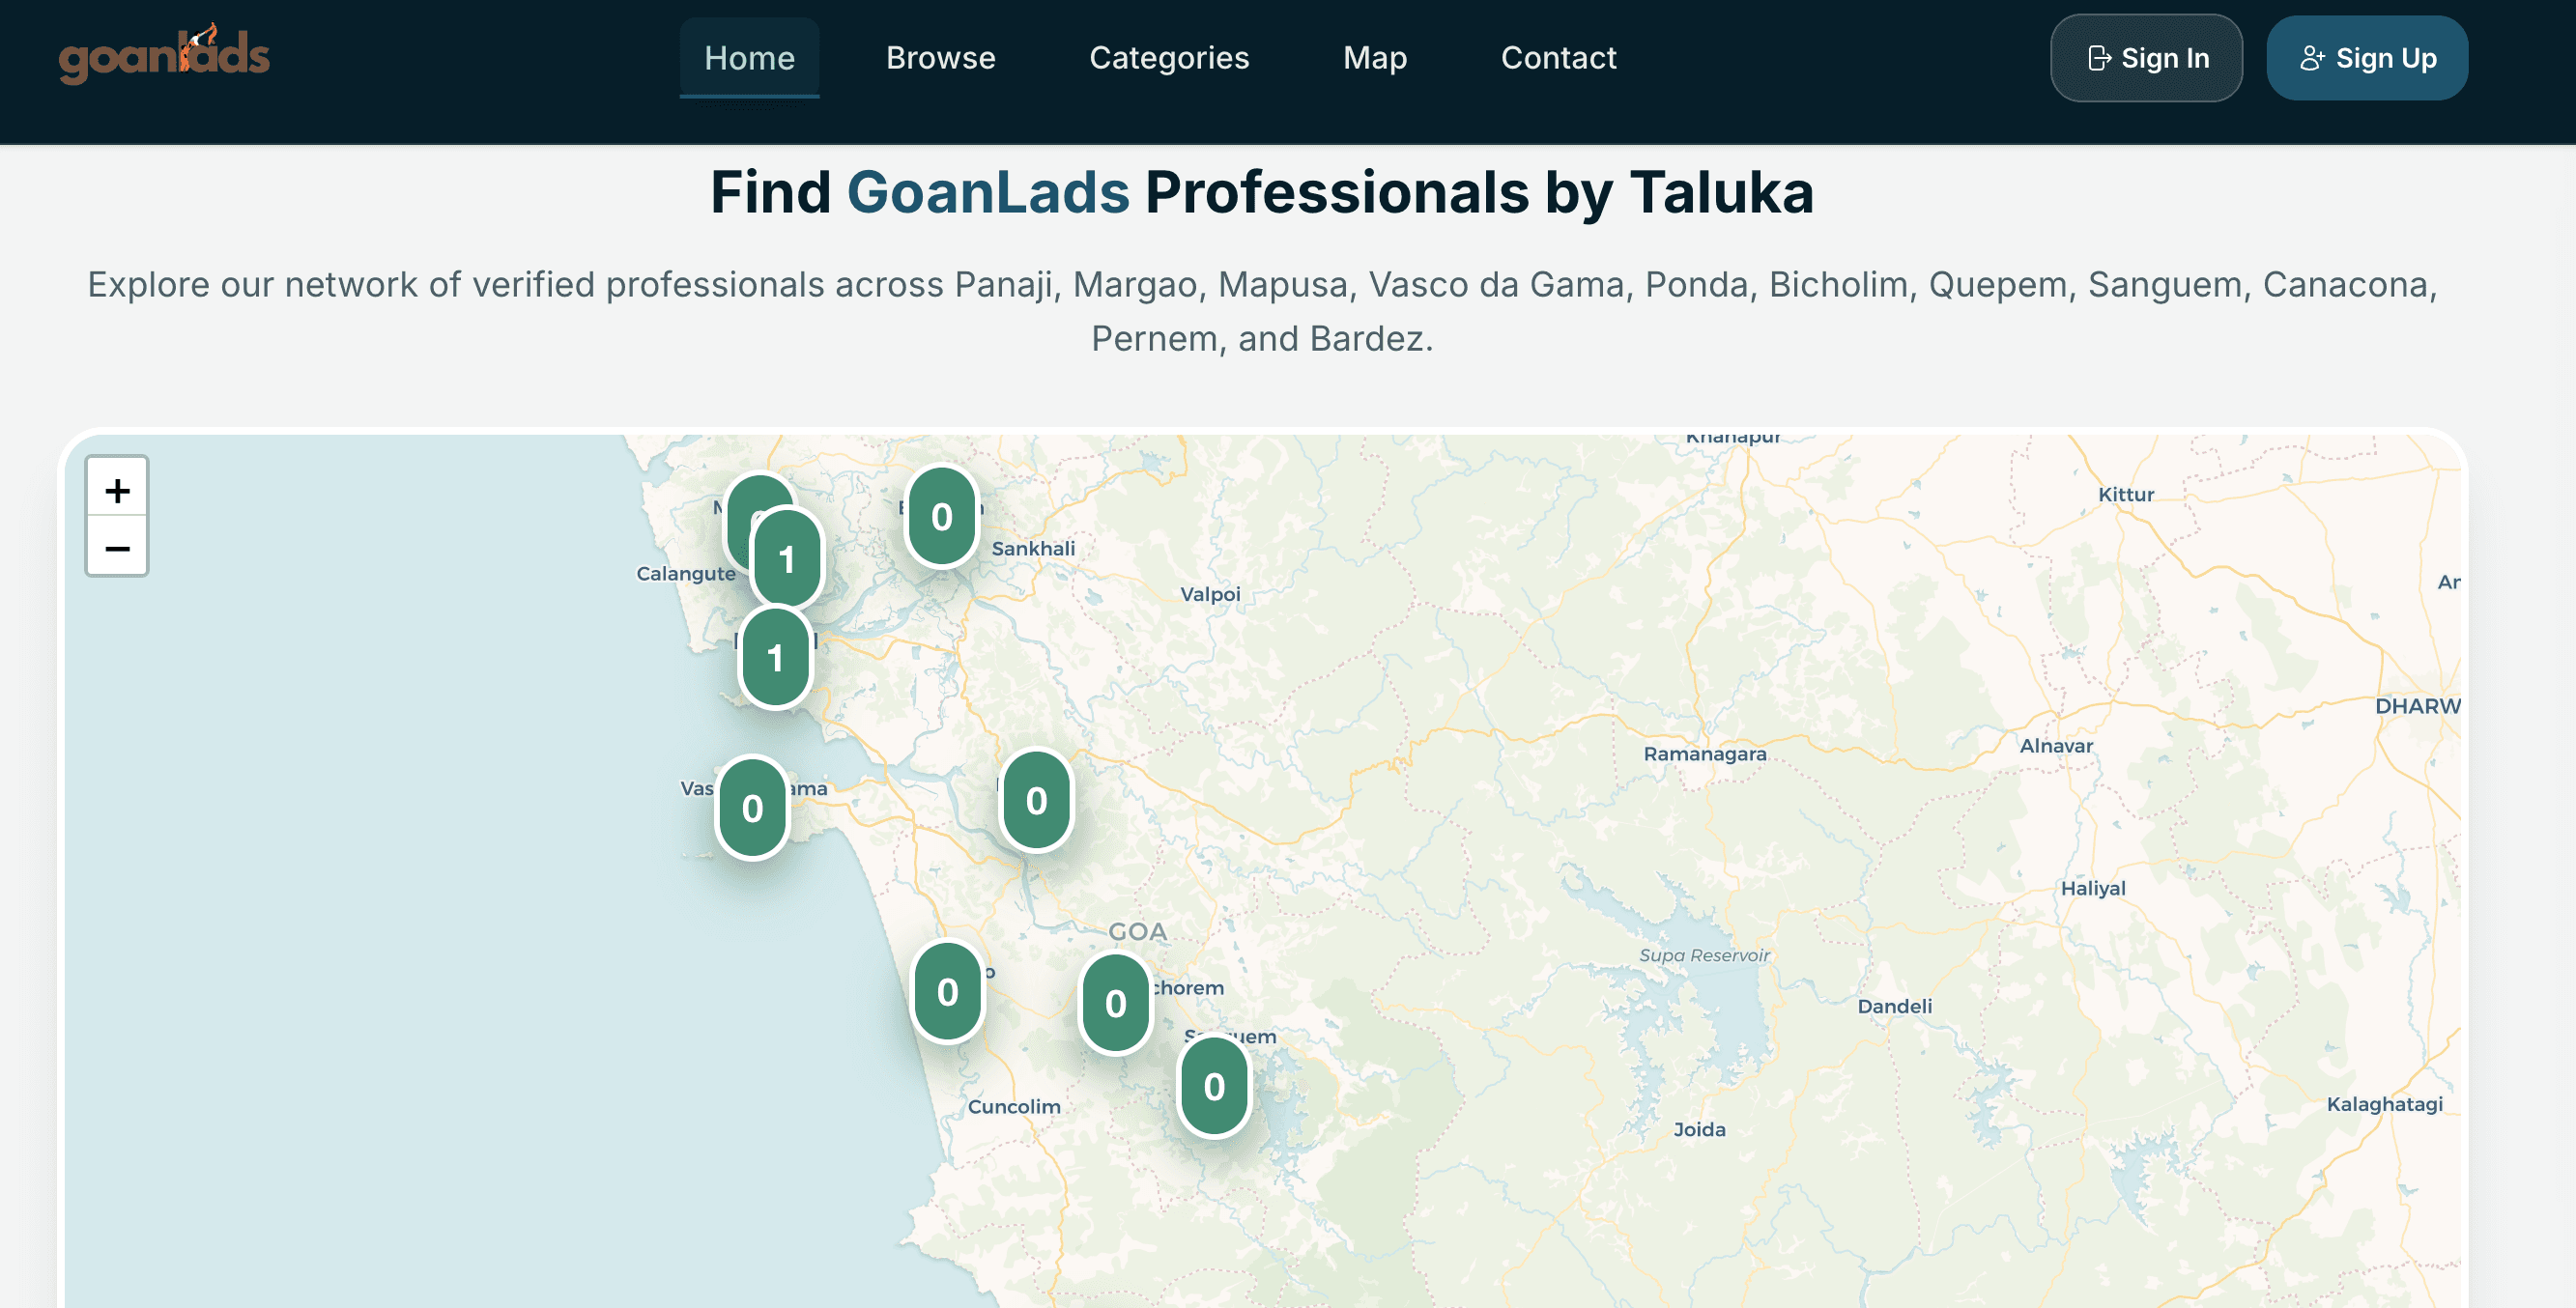Select the Sanguem marker showing 0

tap(1214, 1086)
